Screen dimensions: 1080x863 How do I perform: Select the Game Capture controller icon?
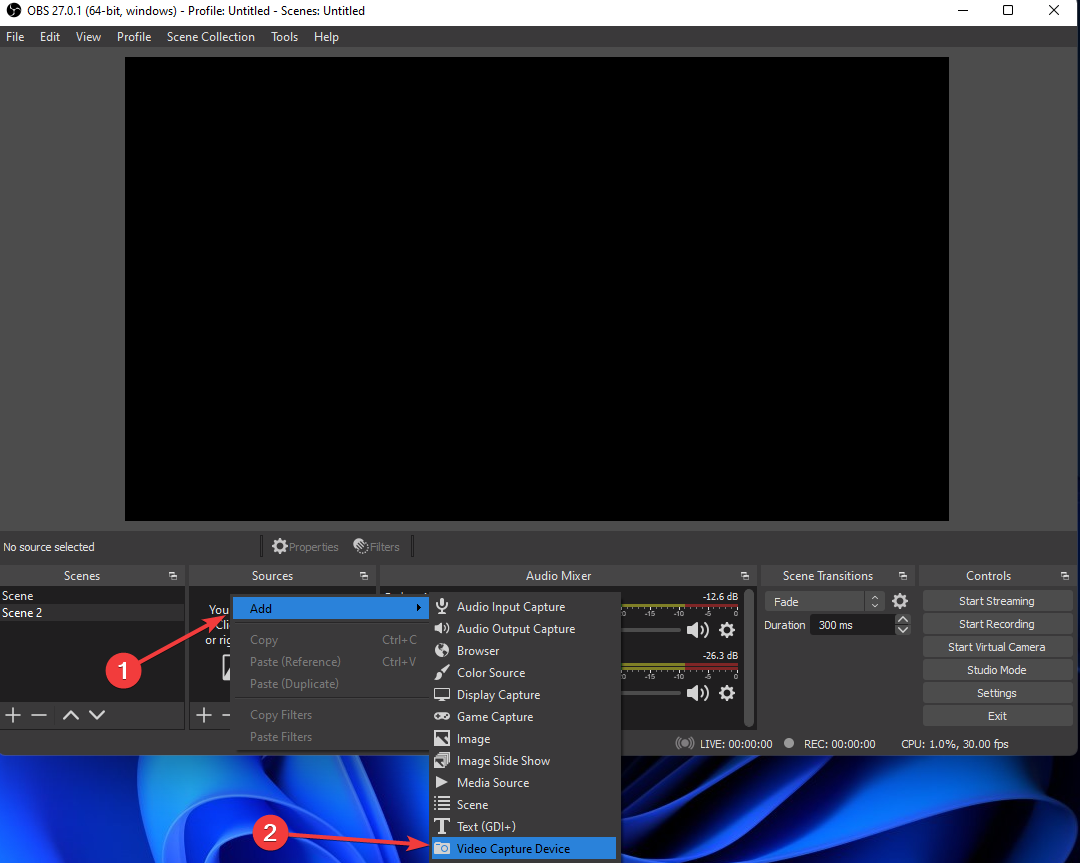tap(442, 716)
